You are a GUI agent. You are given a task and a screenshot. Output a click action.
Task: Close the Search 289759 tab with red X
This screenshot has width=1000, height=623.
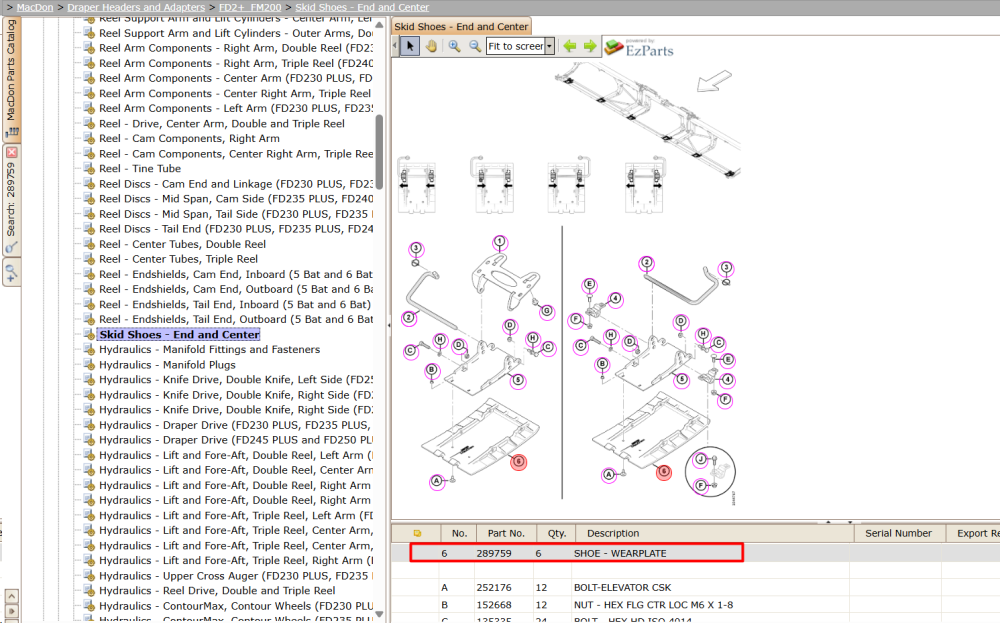coord(11,152)
